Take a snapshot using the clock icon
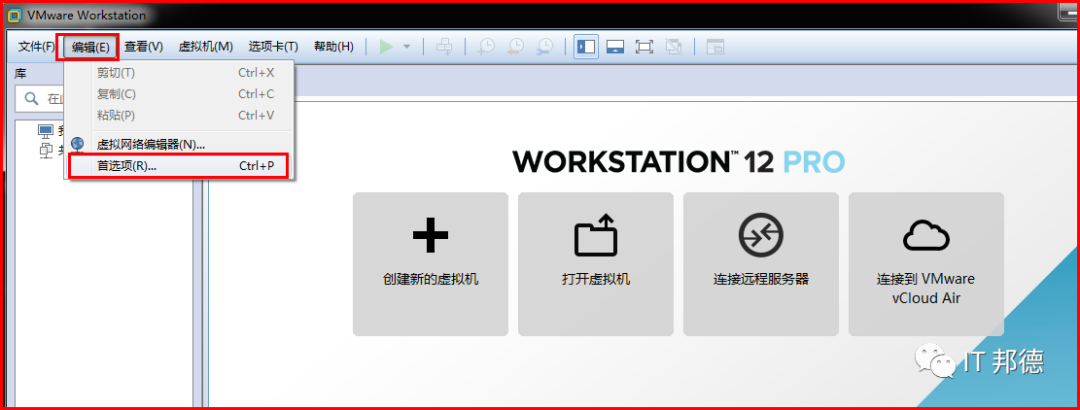This screenshot has width=1080, height=410. click(x=486, y=47)
